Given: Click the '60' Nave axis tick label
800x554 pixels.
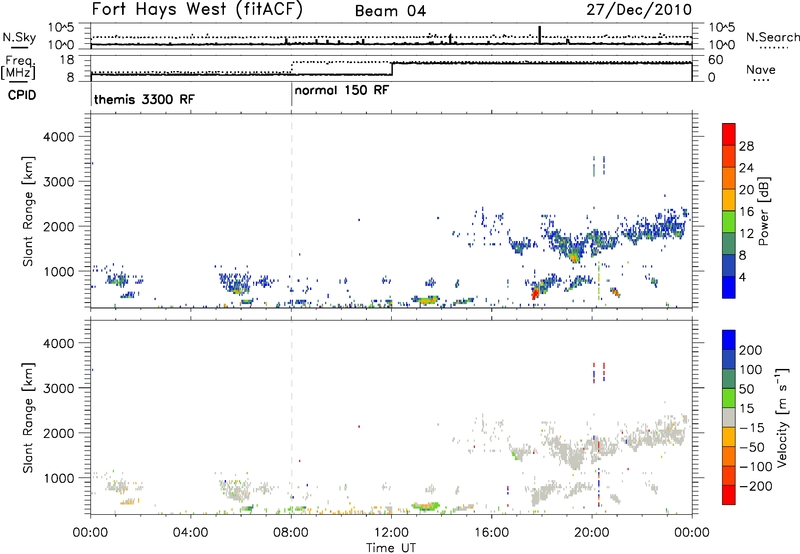Looking at the screenshot, I should coord(715,60).
